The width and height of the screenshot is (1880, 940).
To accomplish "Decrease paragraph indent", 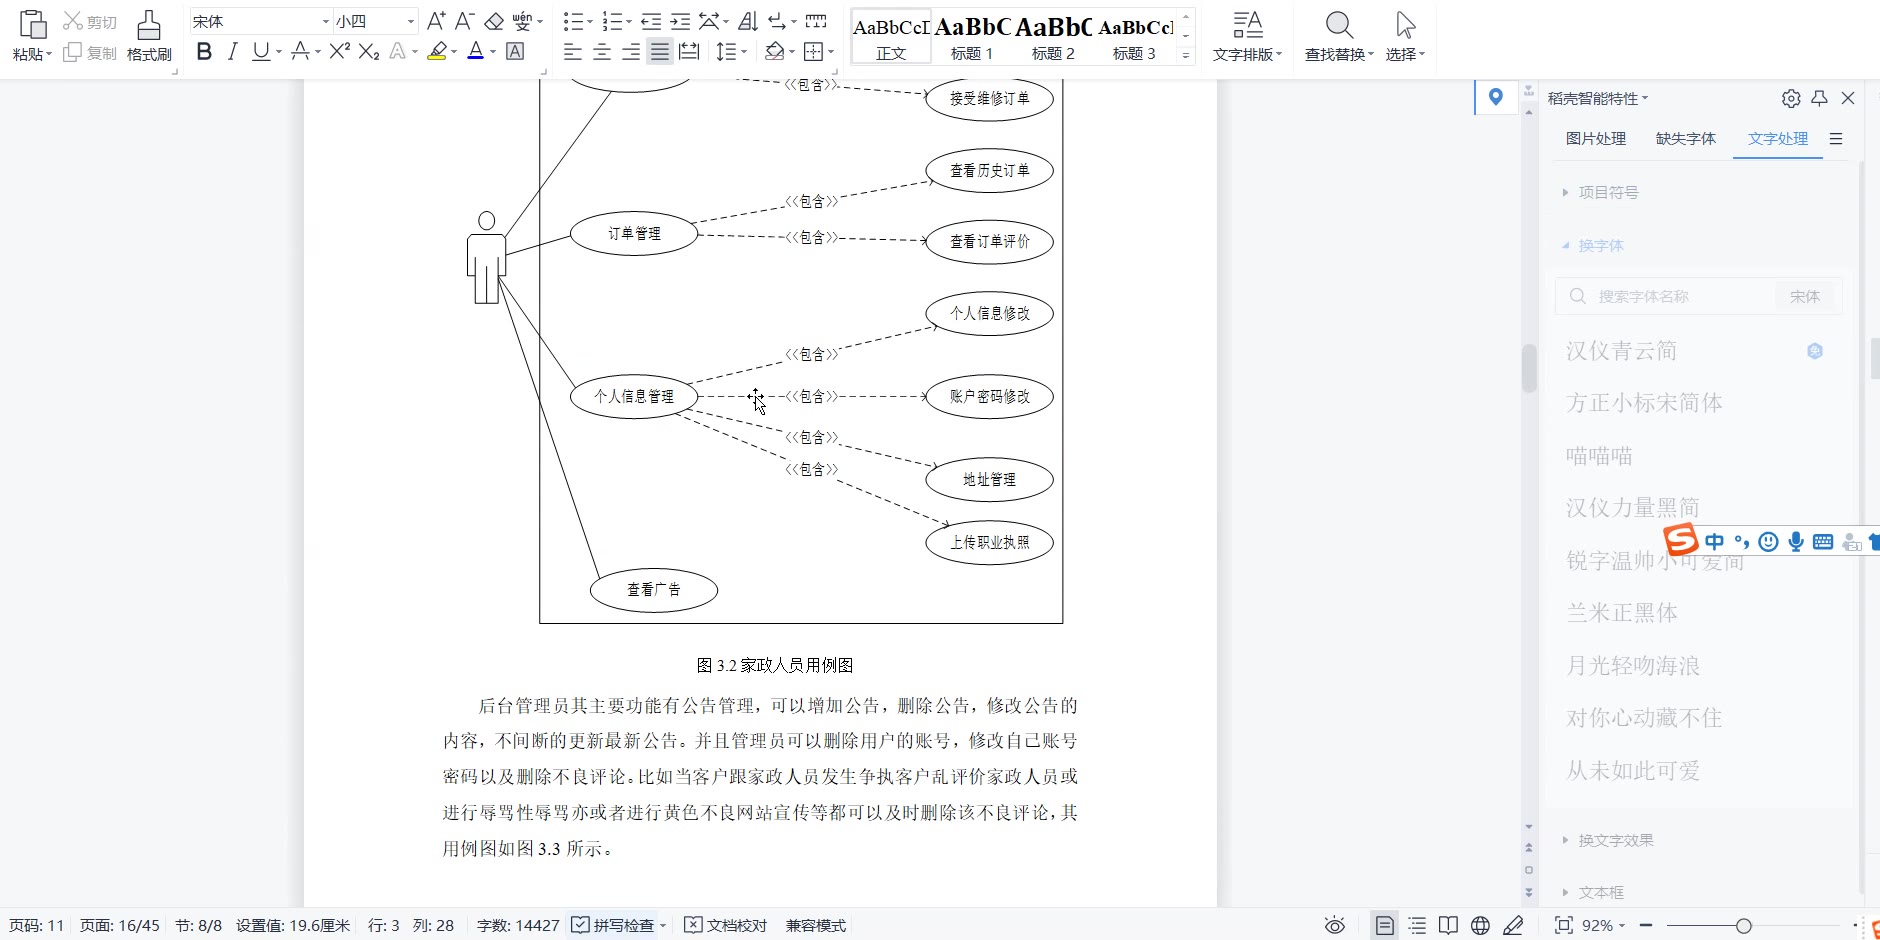I will coord(651,21).
